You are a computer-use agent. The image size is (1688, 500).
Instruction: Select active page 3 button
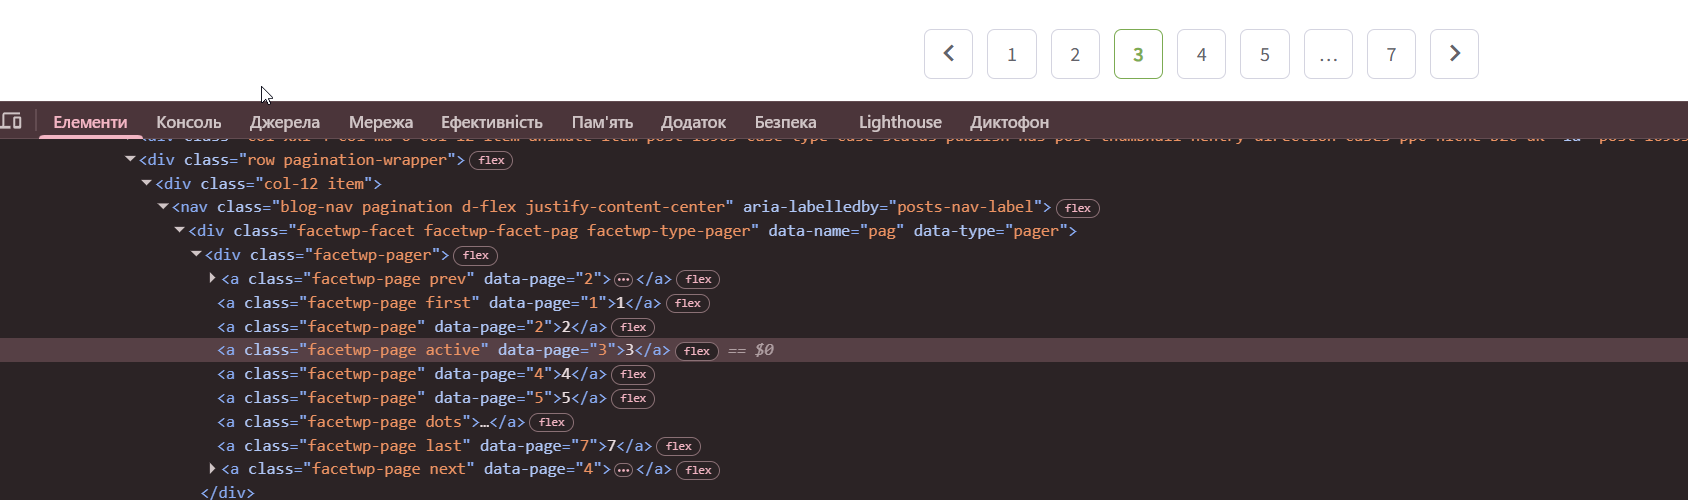point(1138,54)
